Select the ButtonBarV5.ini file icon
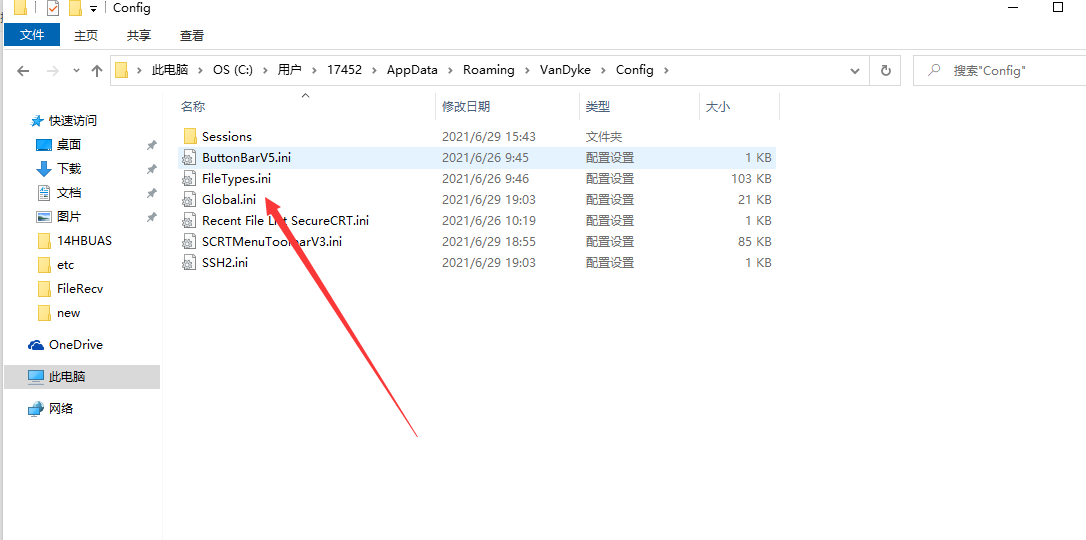Viewport: 1086px width, 540px height. tap(189, 158)
